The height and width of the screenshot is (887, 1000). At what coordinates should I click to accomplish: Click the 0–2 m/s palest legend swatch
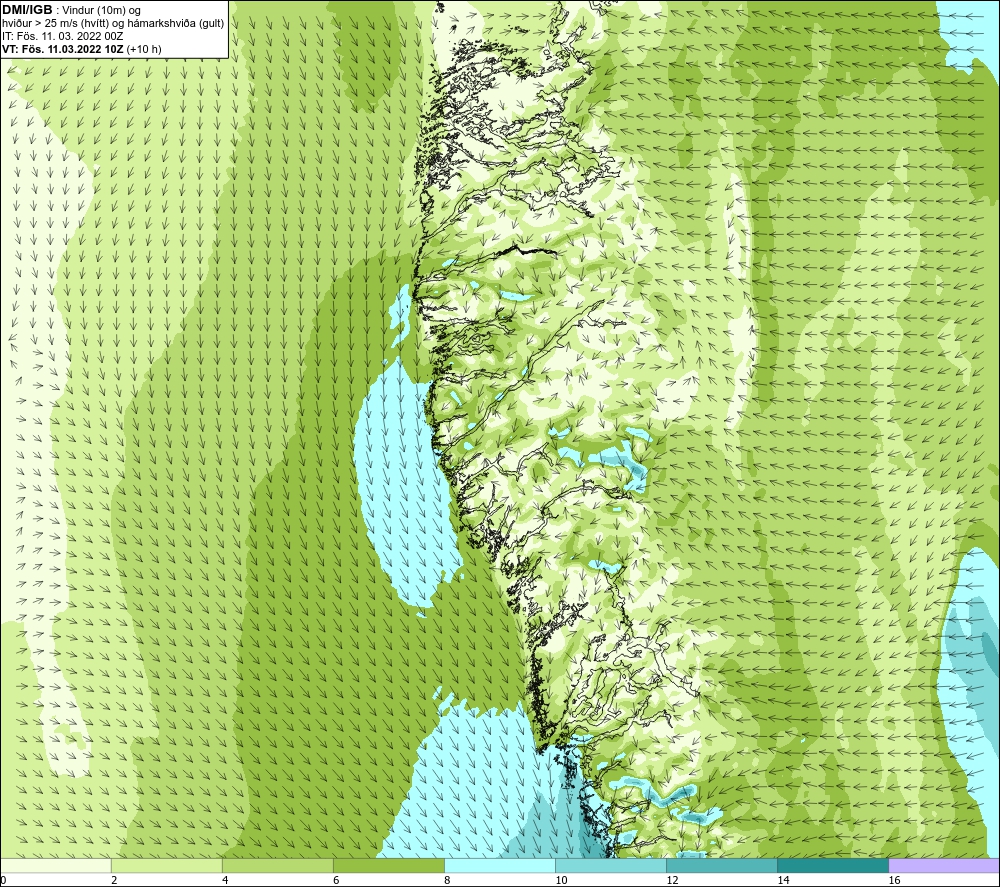pos(56,865)
